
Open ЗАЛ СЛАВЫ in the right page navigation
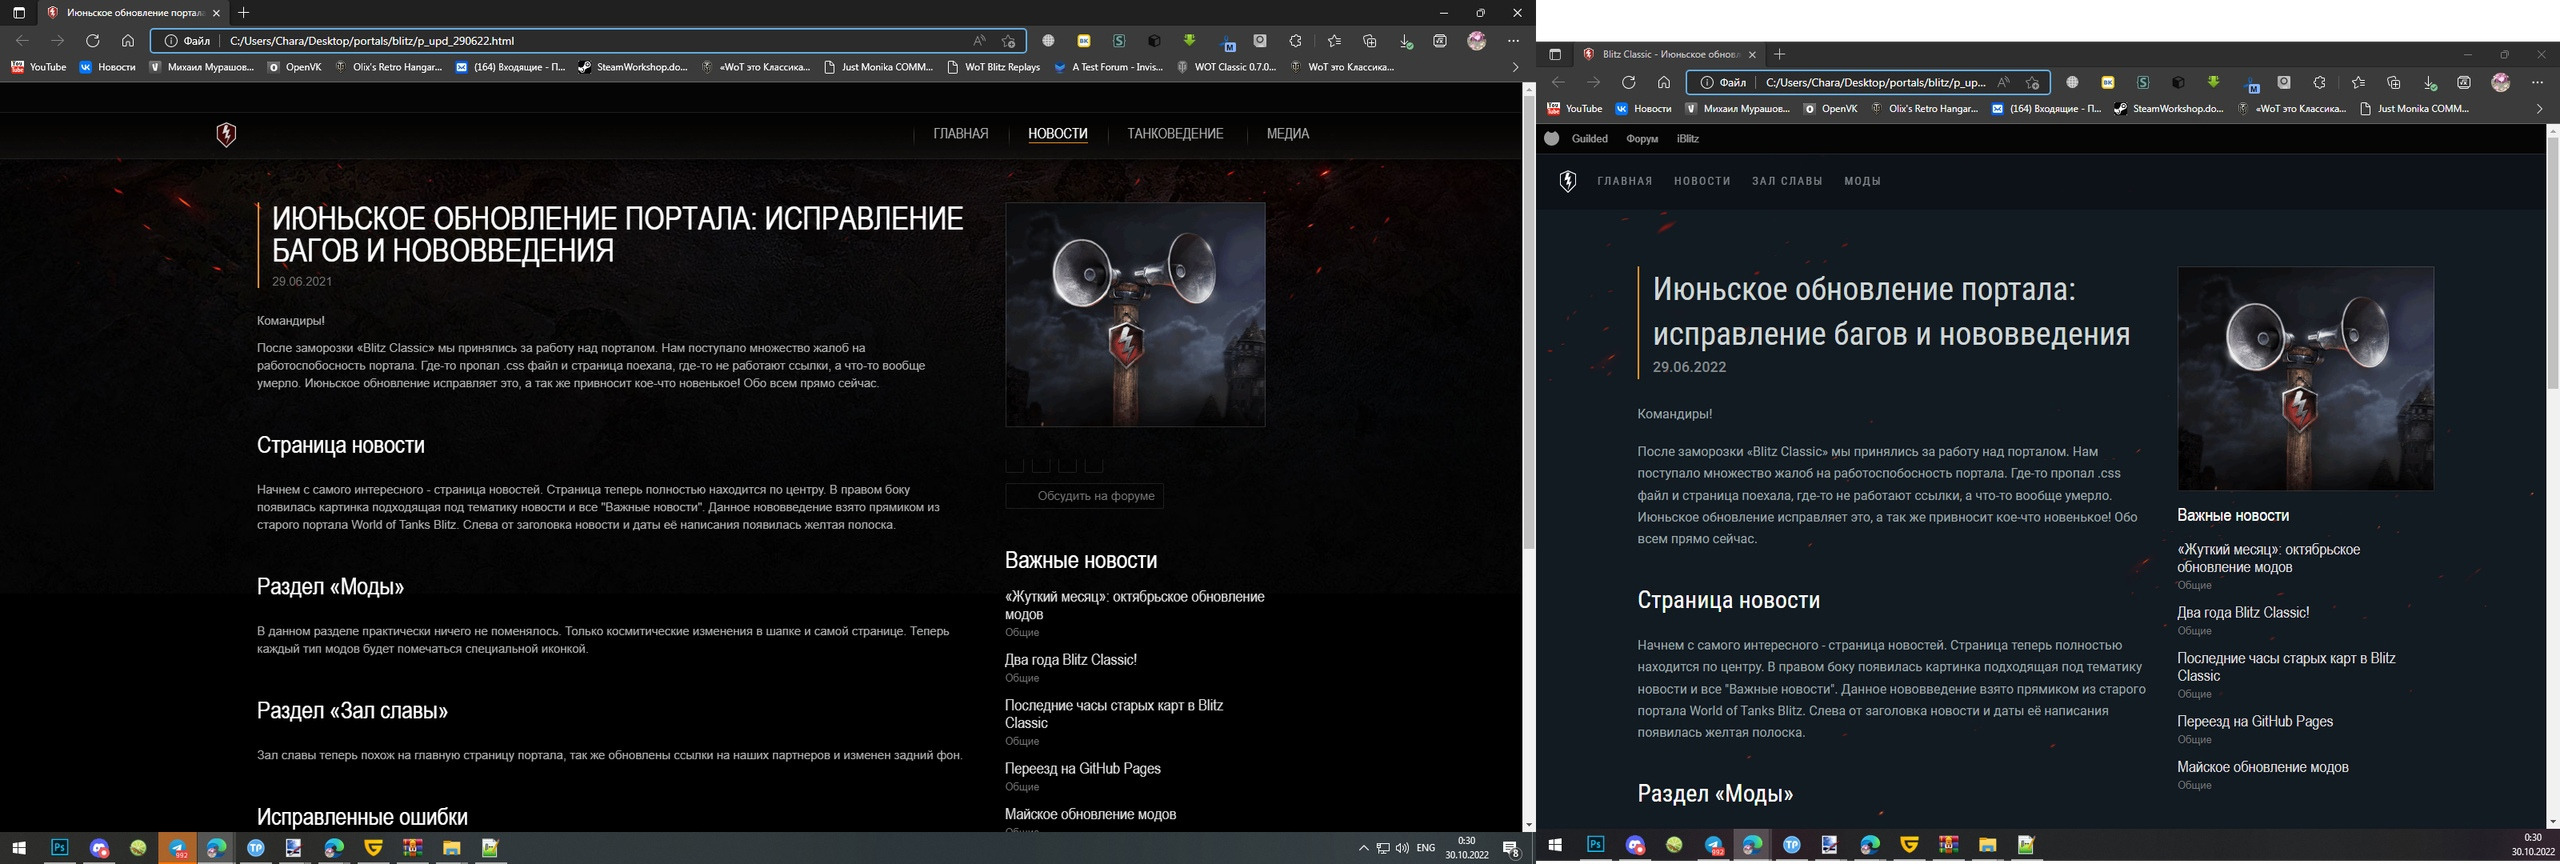[1787, 181]
